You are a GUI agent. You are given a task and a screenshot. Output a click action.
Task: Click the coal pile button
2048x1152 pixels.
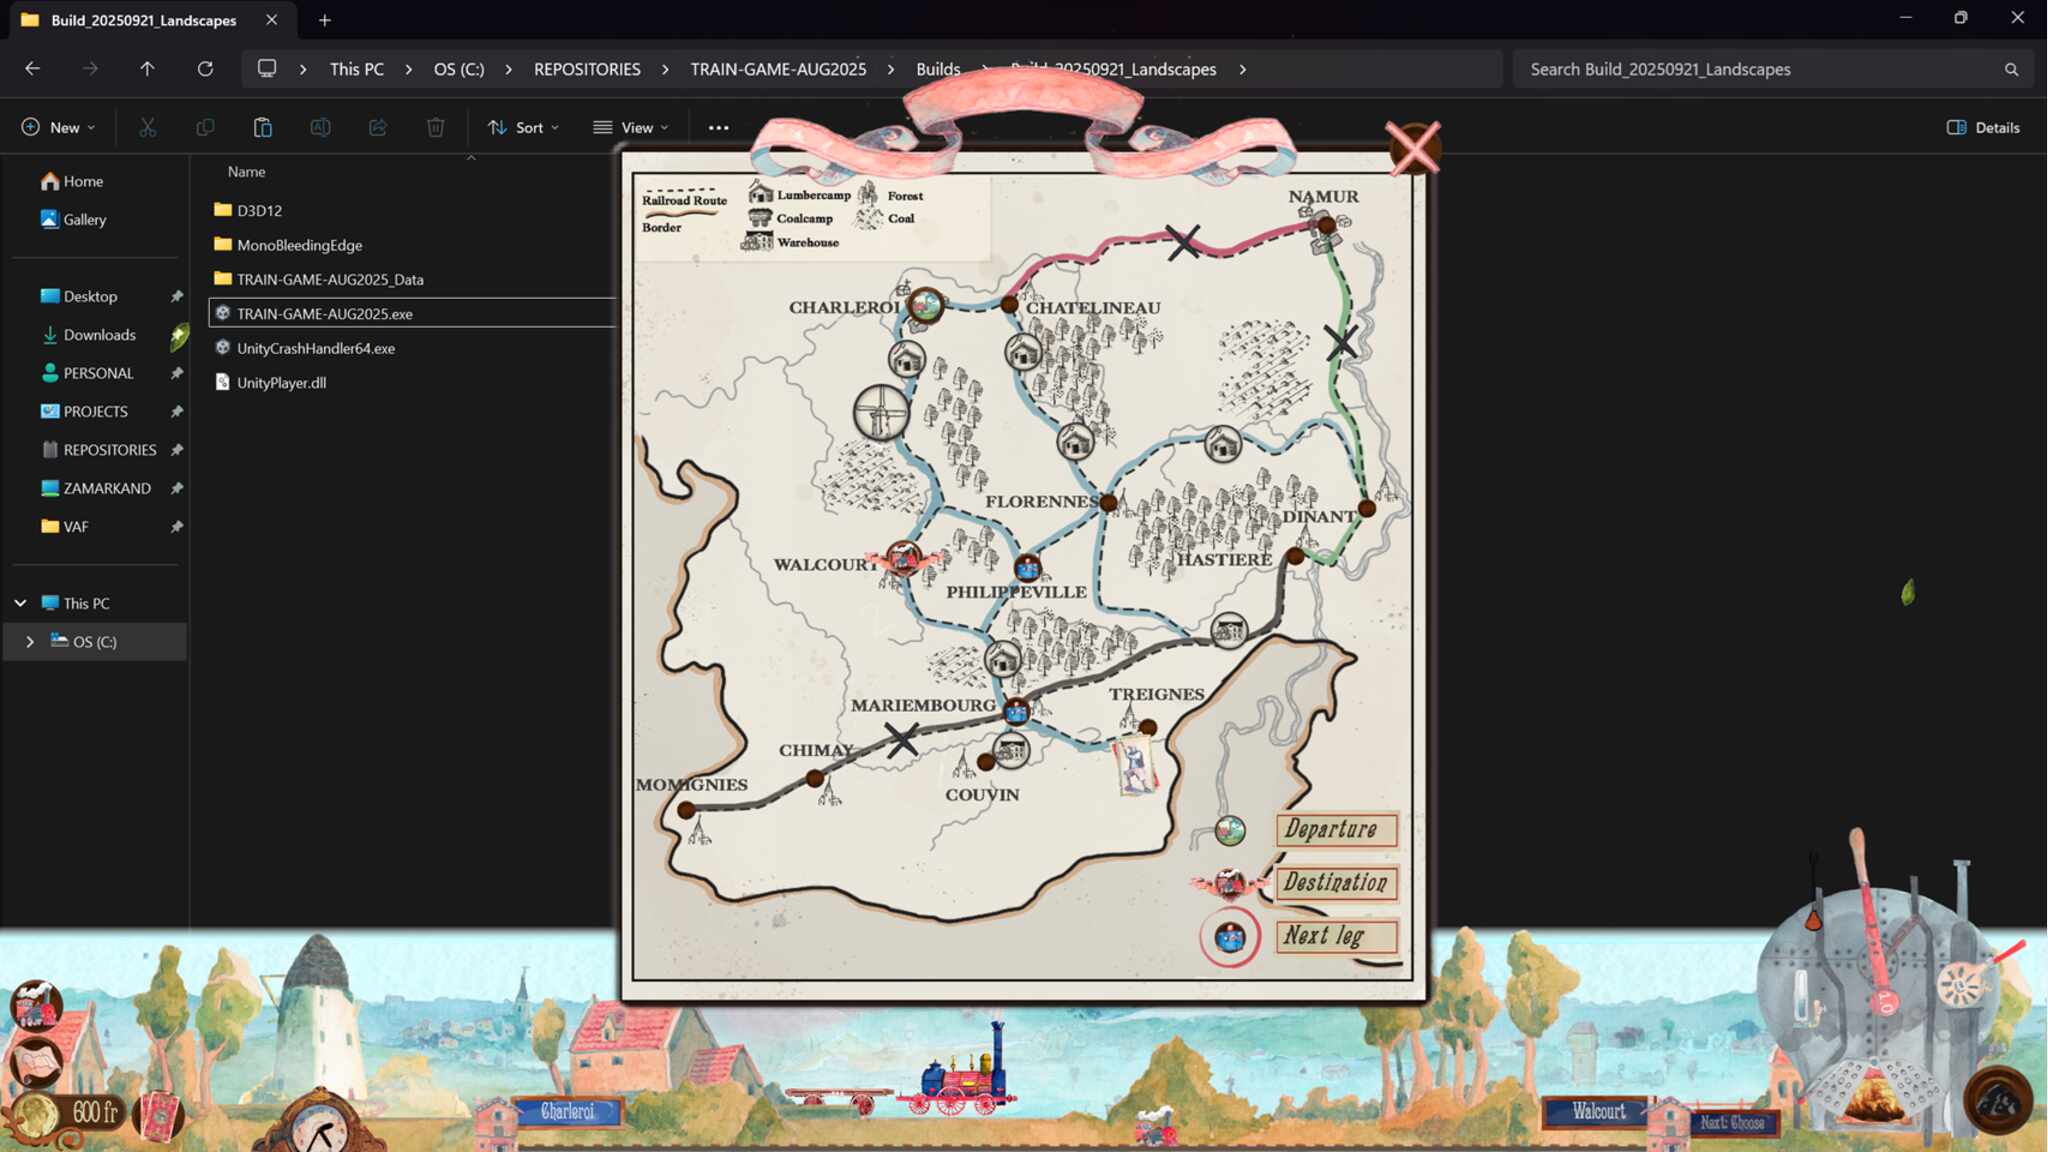(x=1997, y=1101)
